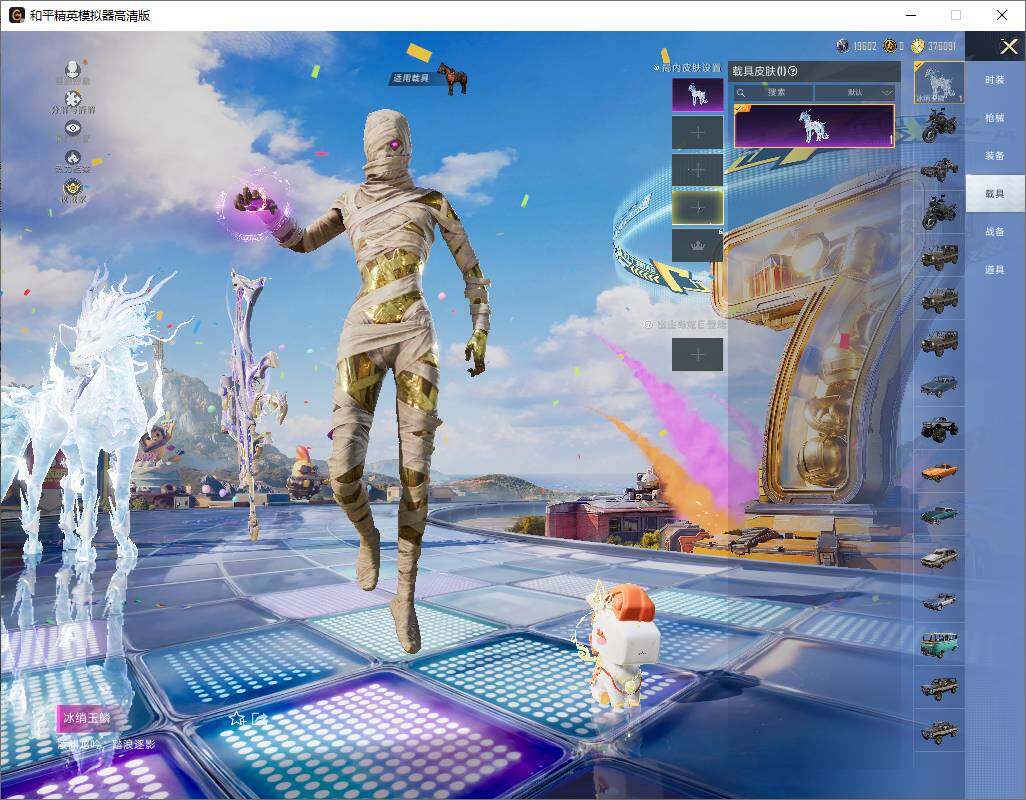
Task: Choose the orange convertible car
Action: pos(939,472)
